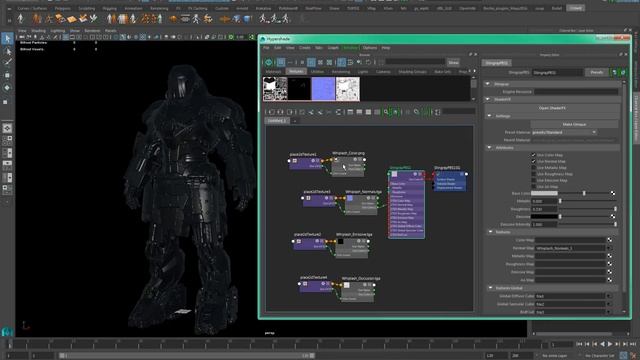The image size is (640, 360).
Task: Select the Whiplash_Normal.tga file node in graph
Action: (x=362, y=203)
